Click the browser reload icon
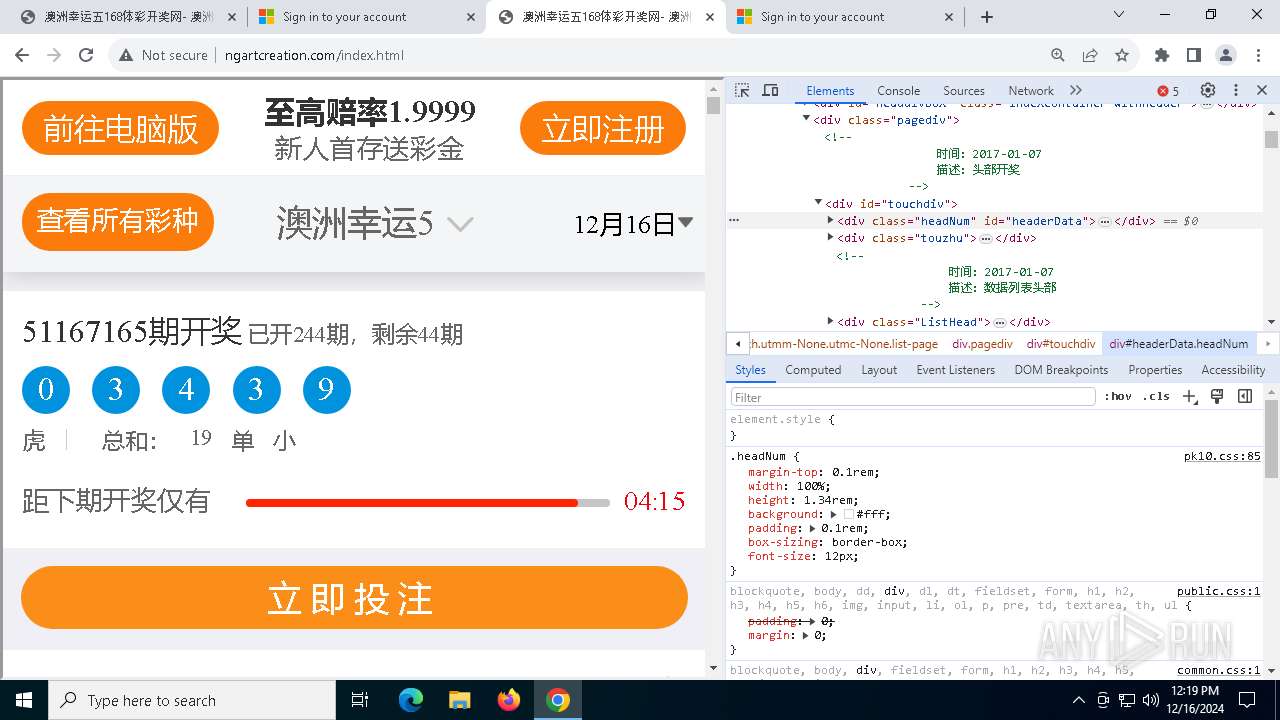 (86, 55)
